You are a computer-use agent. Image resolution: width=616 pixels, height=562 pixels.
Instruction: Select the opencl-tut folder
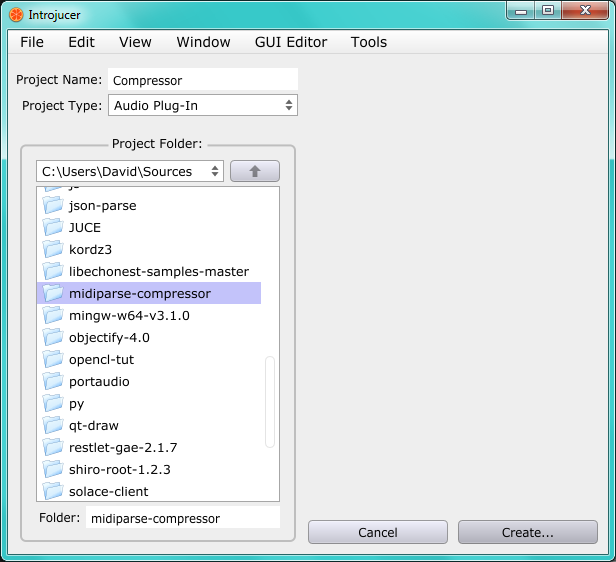(149, 359)
